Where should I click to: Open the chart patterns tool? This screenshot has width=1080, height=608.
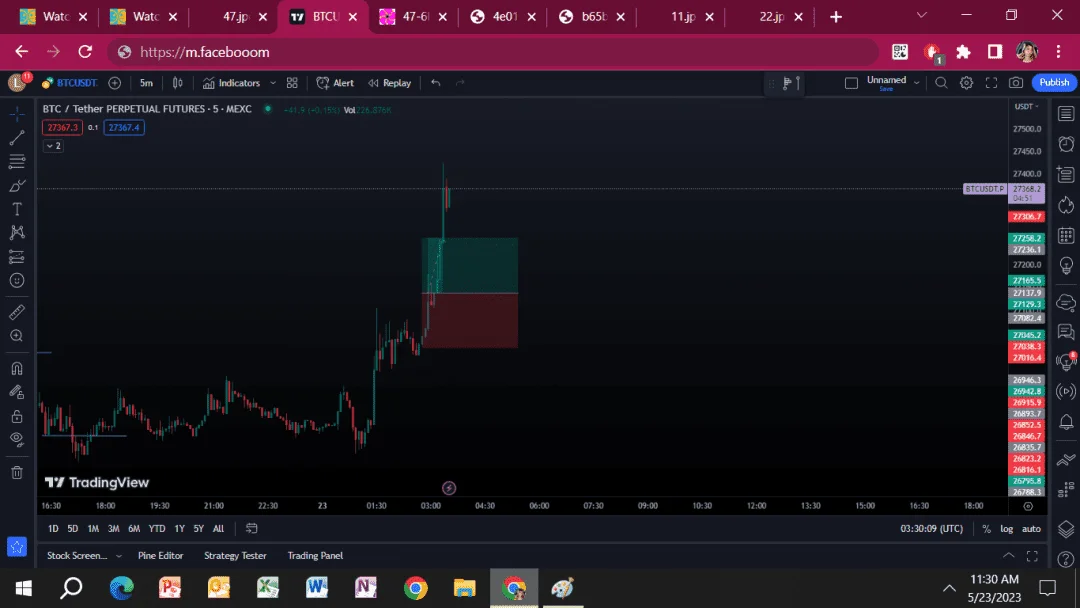click(17, 233)
